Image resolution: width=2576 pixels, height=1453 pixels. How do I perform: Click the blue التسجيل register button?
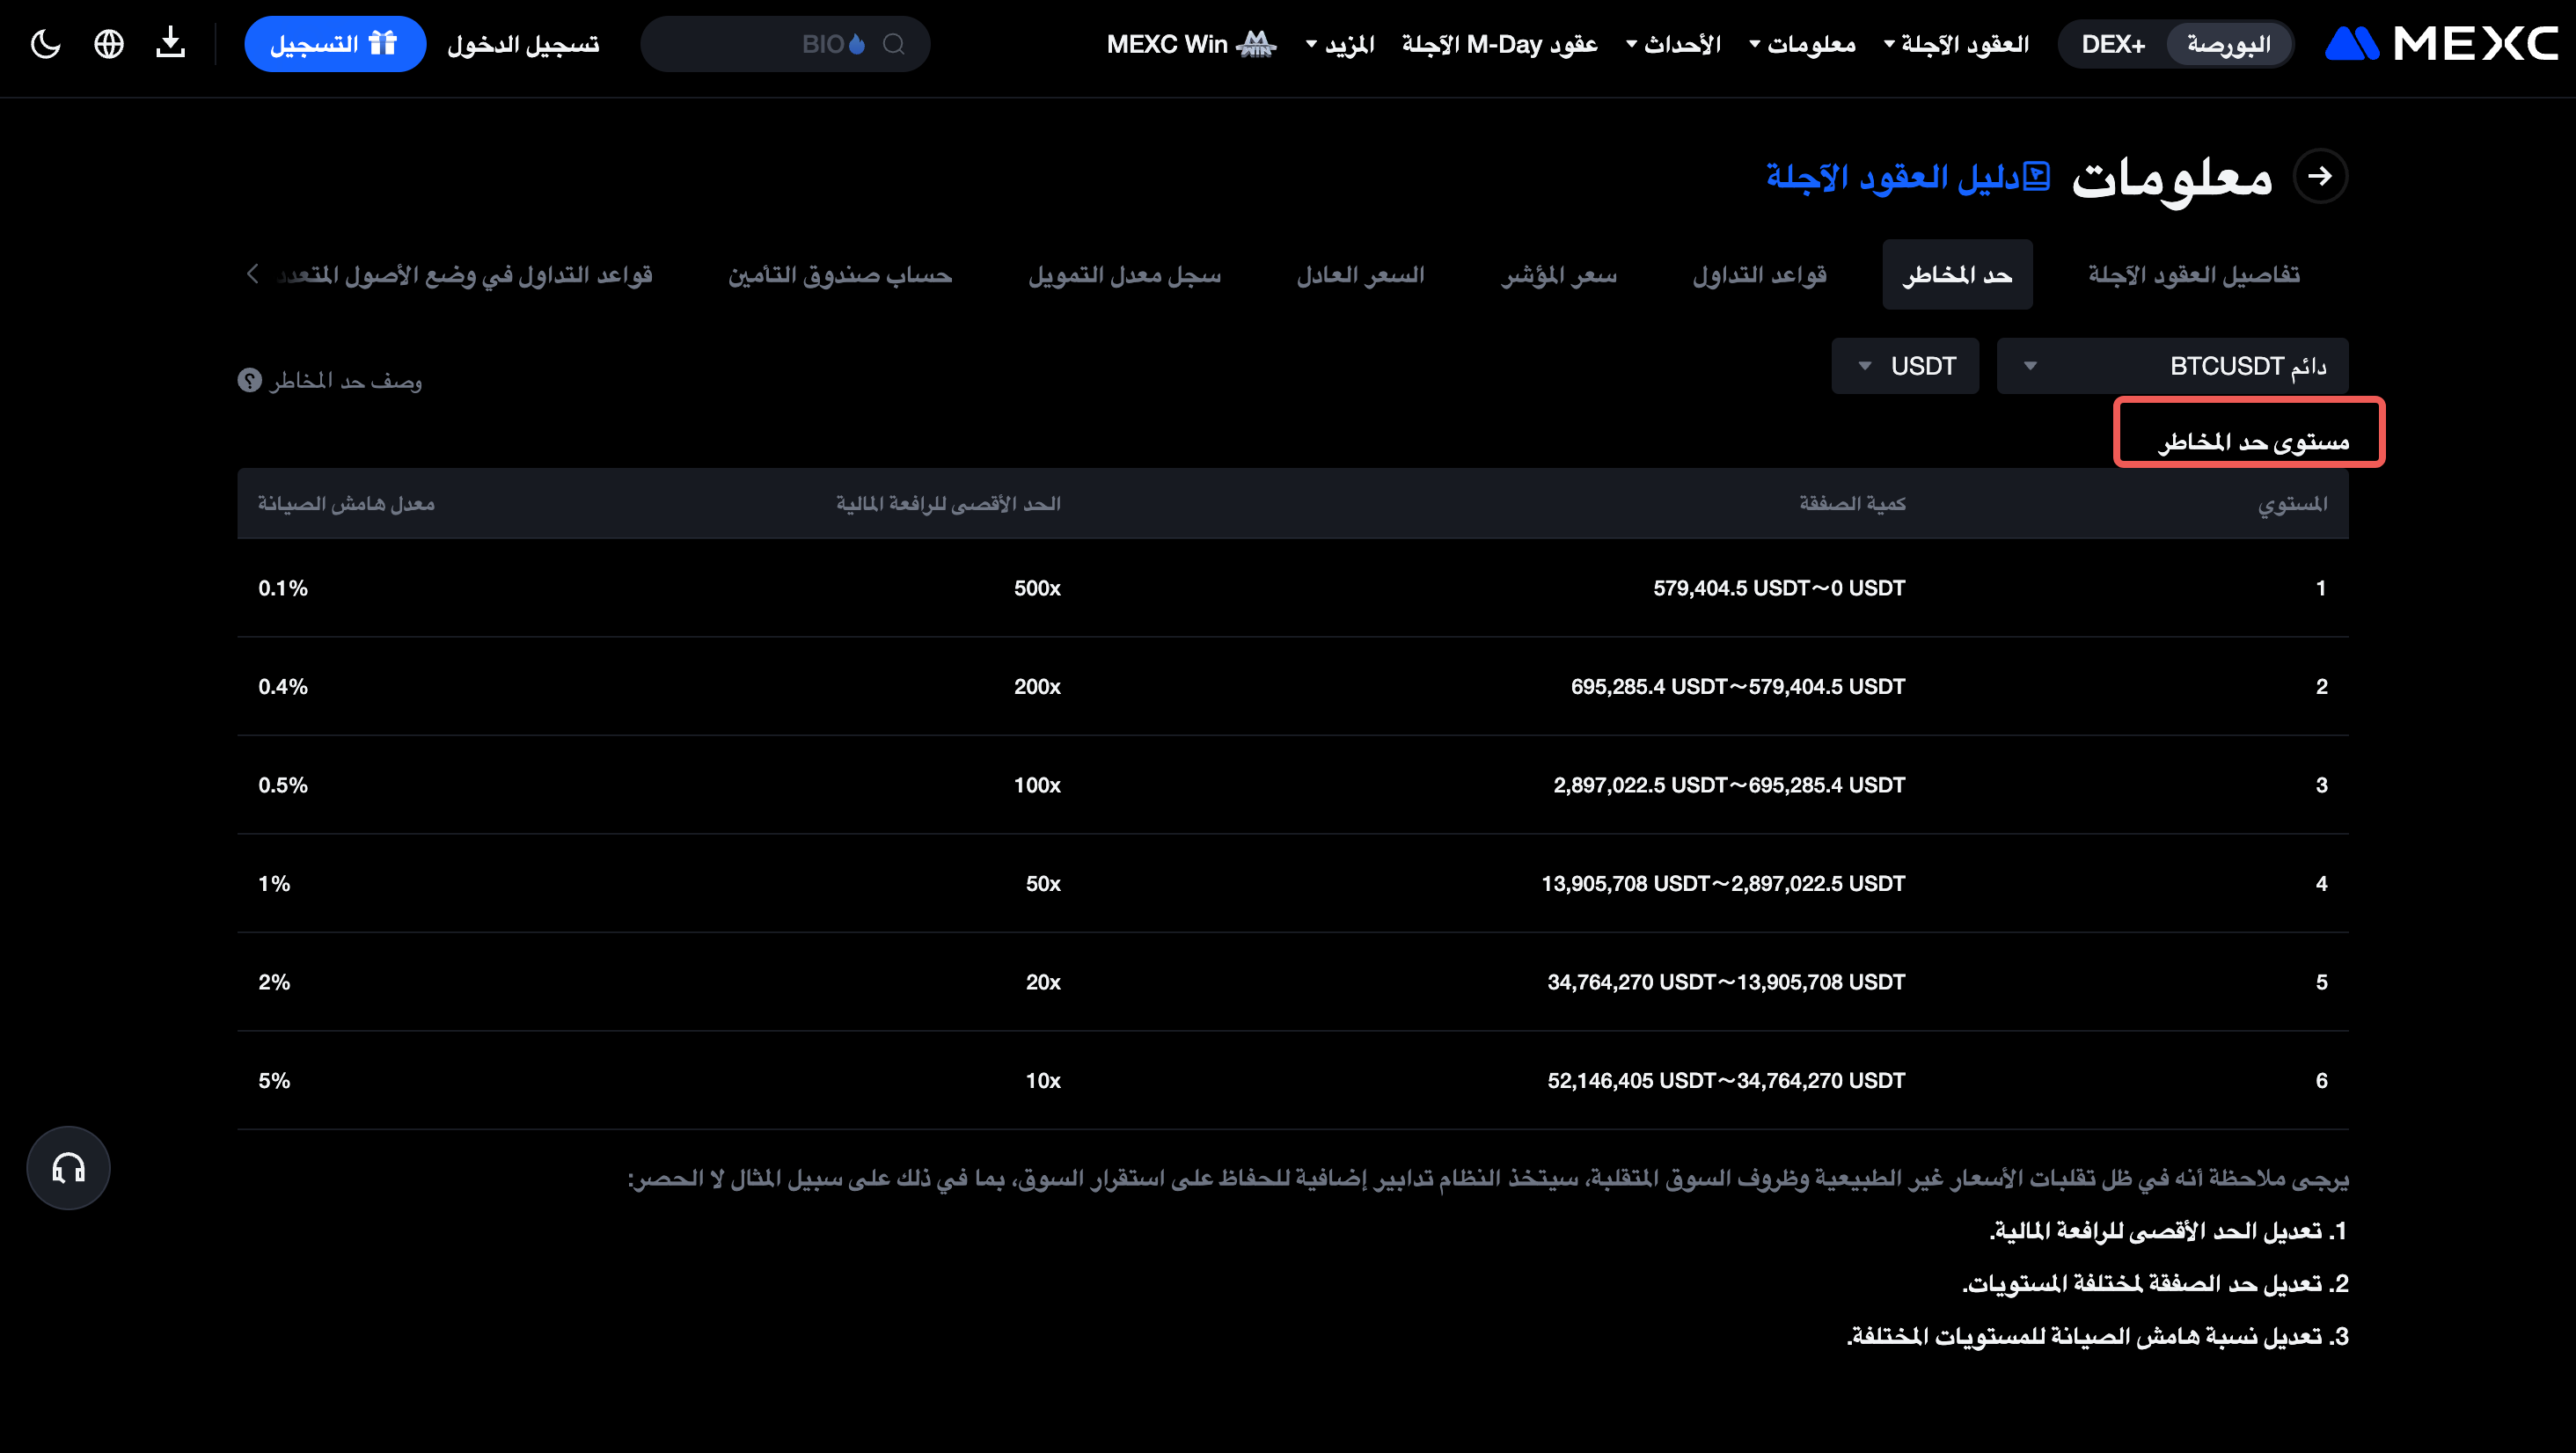coord(335,44)
